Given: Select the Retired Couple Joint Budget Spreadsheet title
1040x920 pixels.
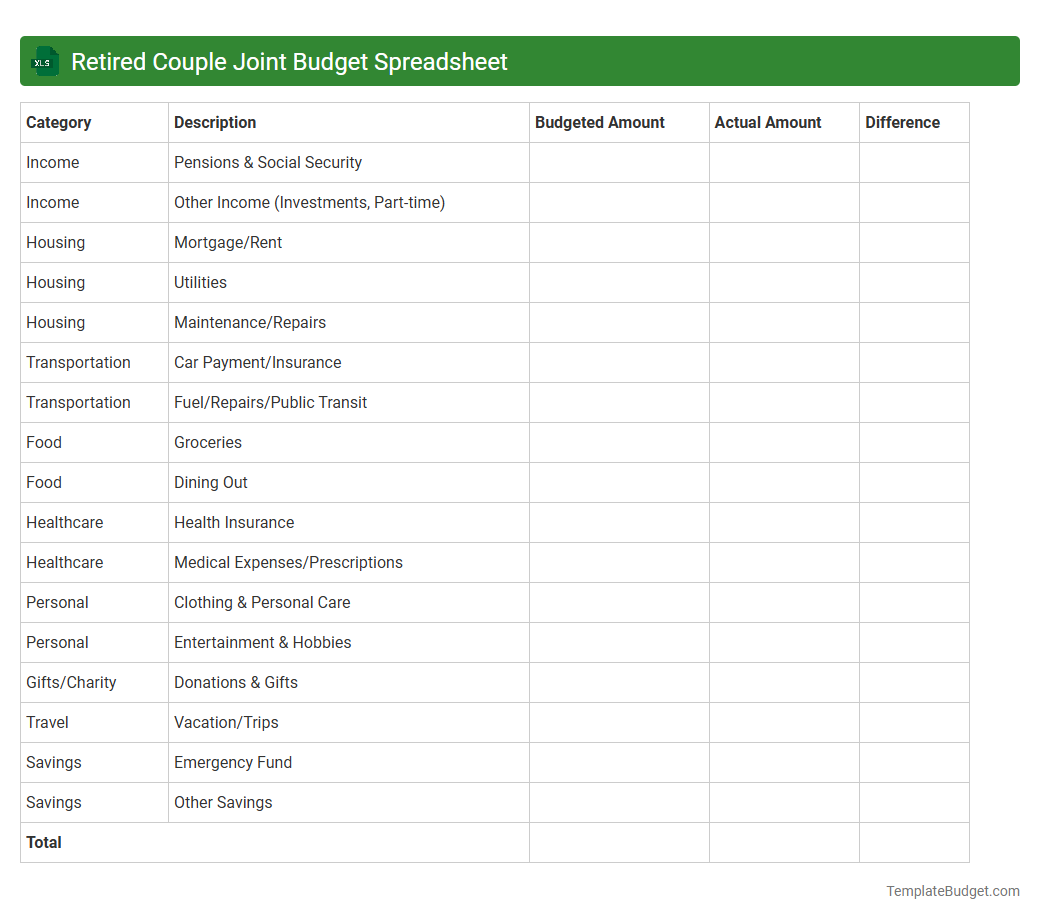Looking at the screenshot, I should coord(289,61).
